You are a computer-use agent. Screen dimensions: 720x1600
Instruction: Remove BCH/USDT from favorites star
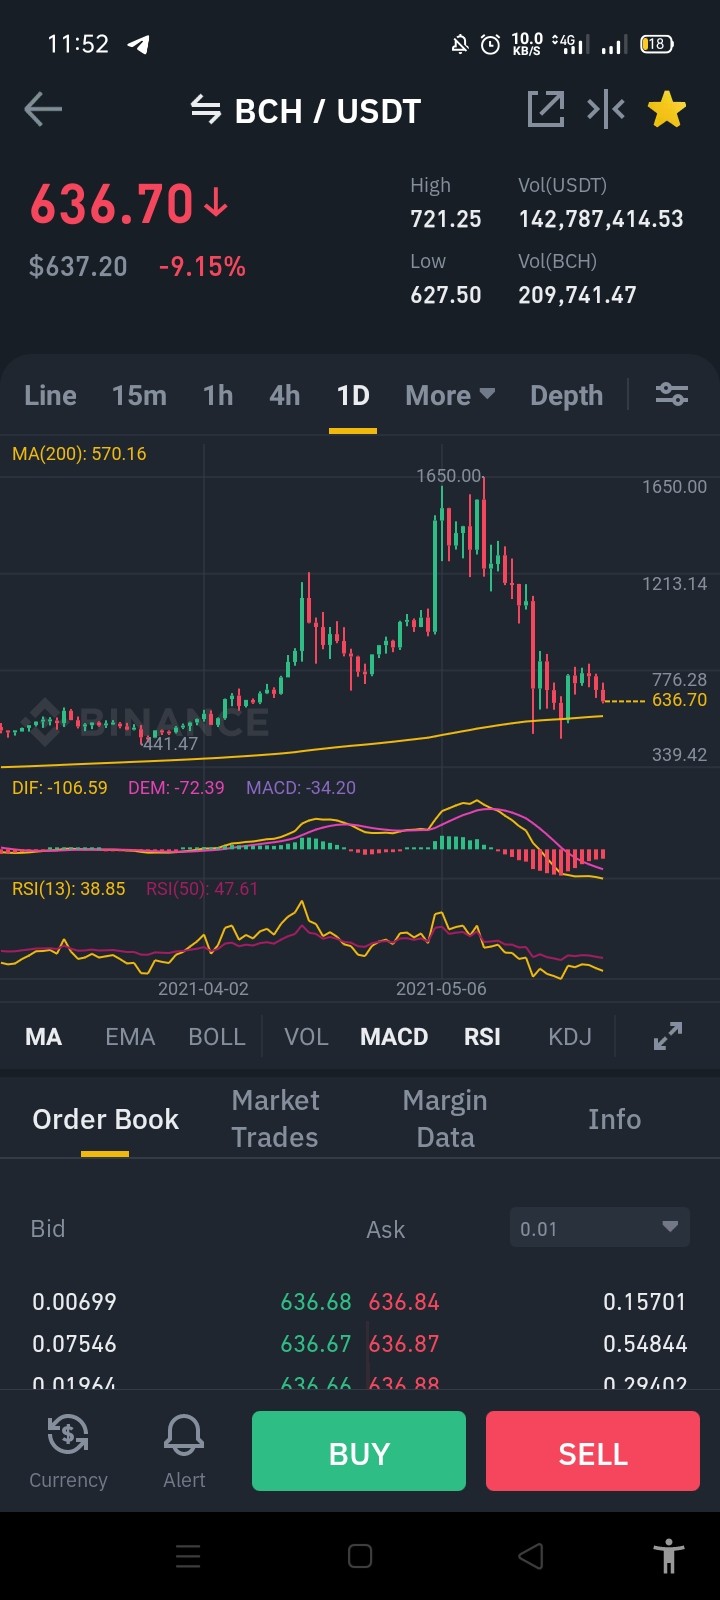point(667,109)
